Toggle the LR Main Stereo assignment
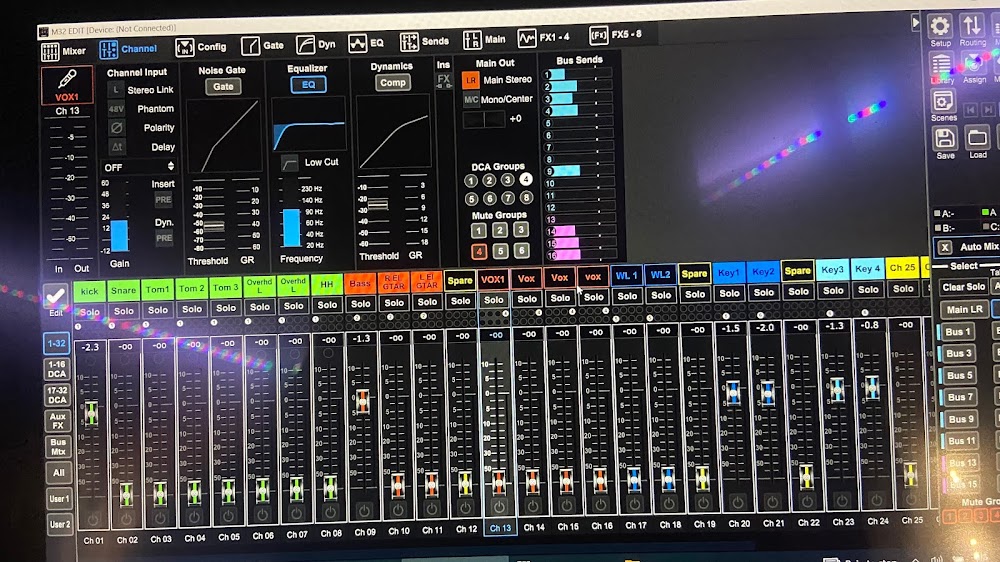The height and width of the screenshot is (562, 1000). (471, 80)
